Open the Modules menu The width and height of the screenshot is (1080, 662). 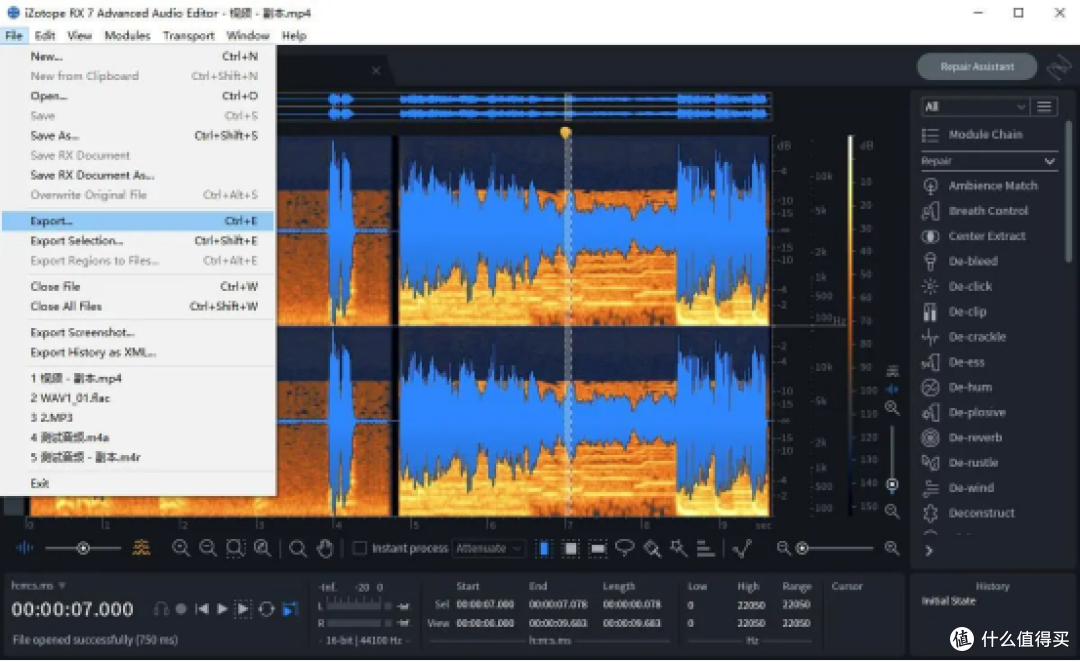tap(127, 36)
